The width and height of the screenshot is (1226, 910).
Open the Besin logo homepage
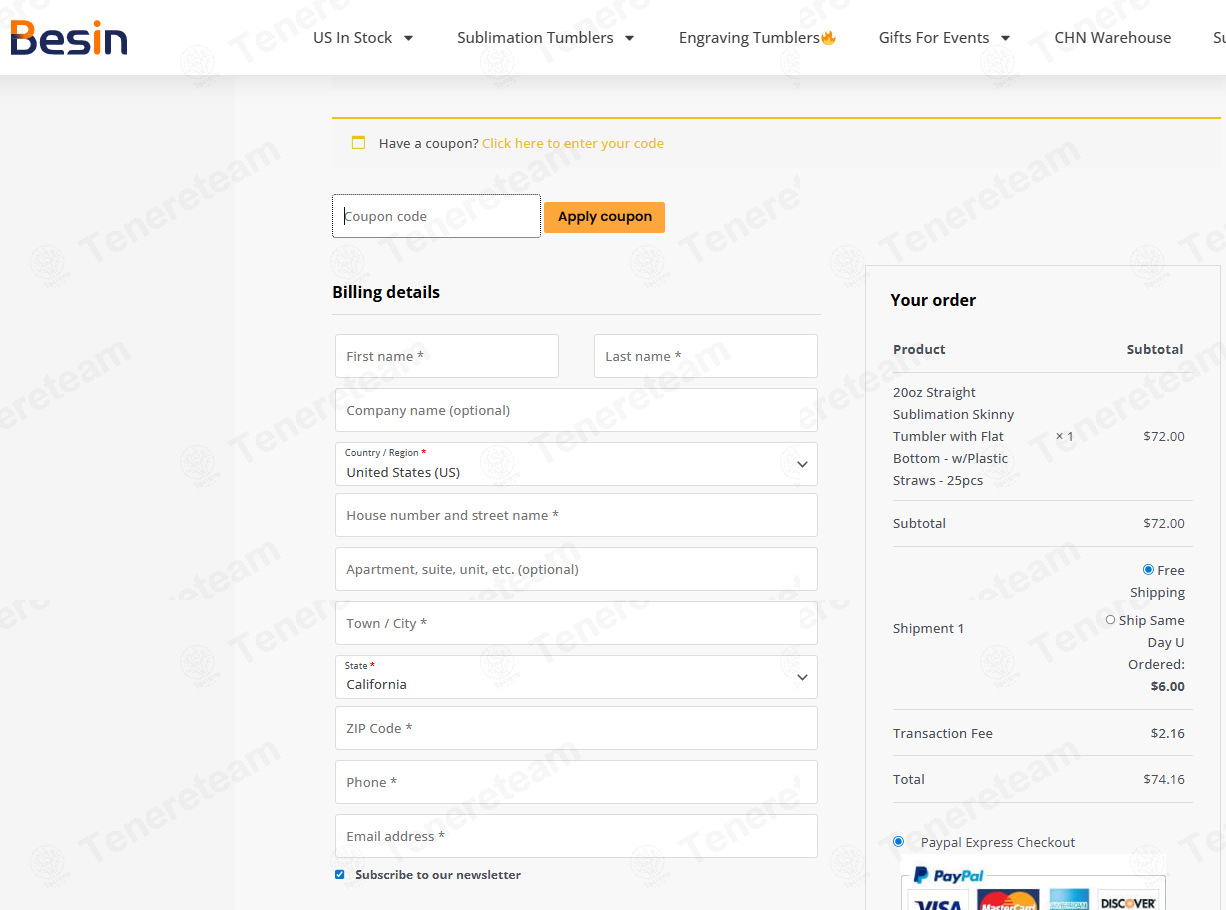pos(69,38)
